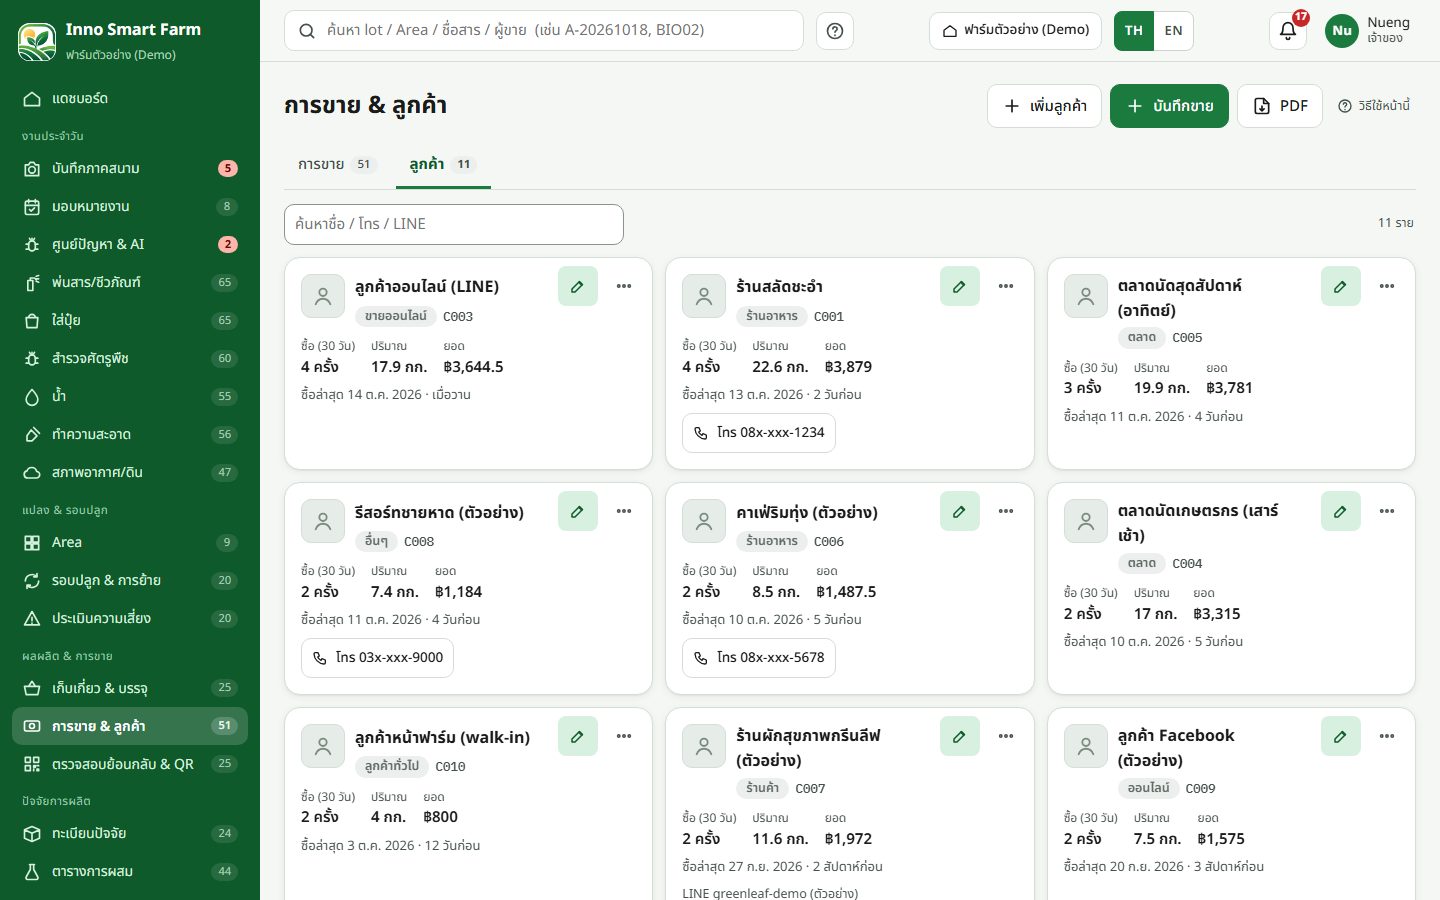Click the search help question icon
1440x900 pixels.
pyautogui.click(x=835, y=31)
